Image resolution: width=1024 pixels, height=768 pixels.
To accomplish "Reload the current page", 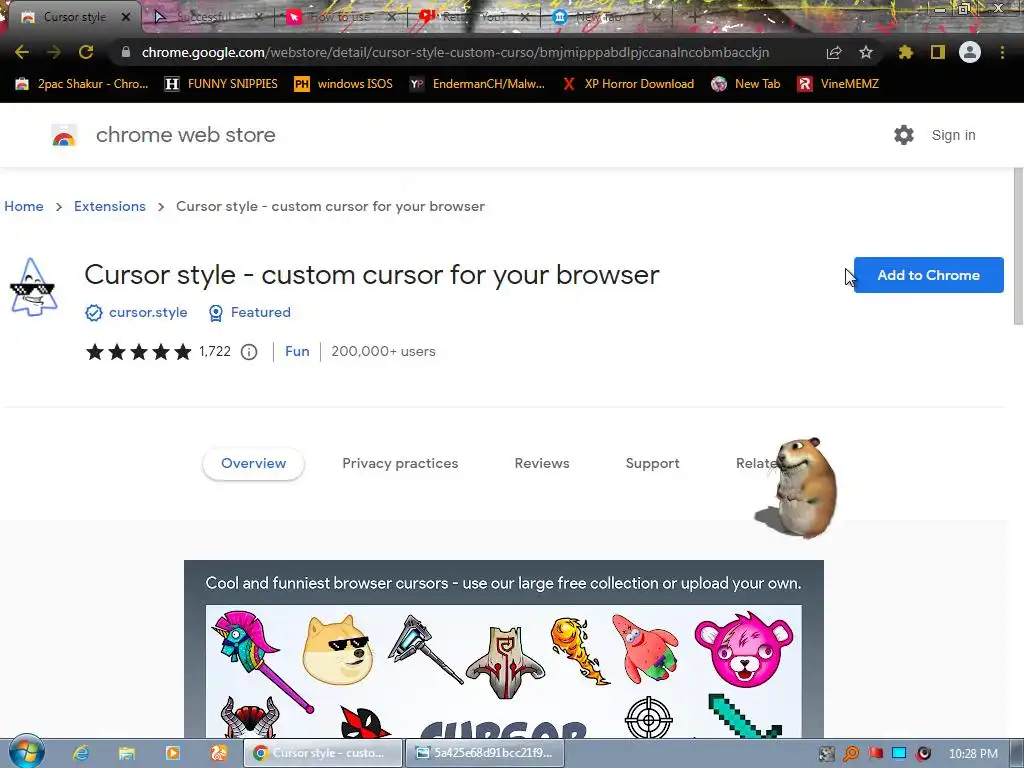I will click(86, 52).
